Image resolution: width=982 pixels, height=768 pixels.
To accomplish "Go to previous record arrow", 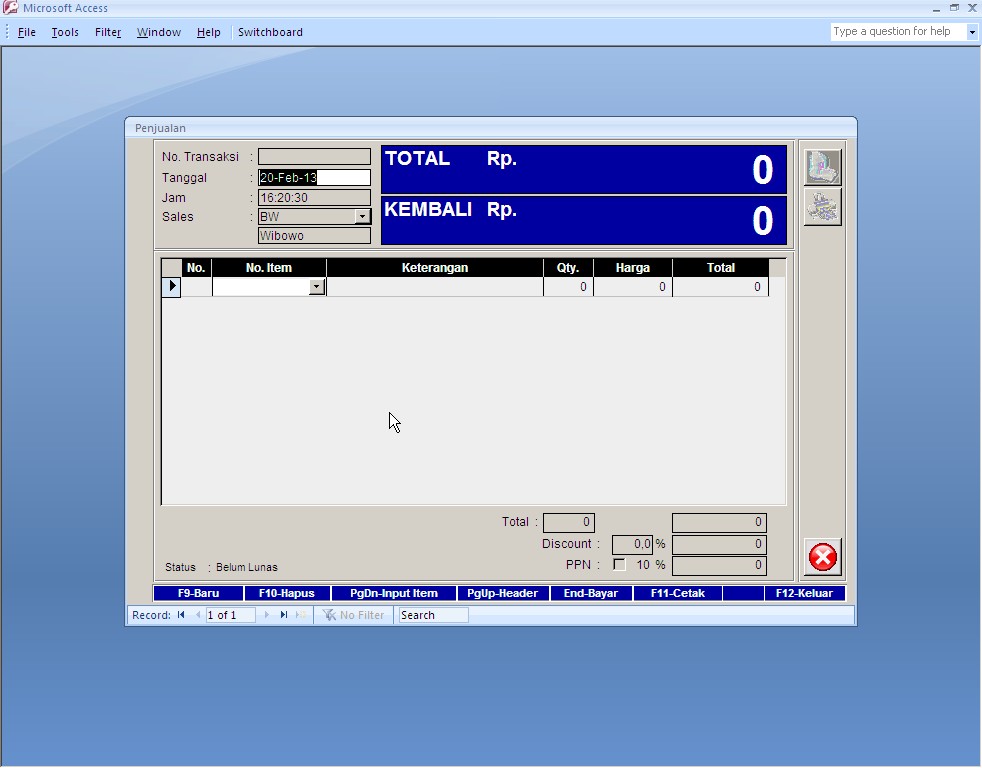I will tap(198, 615).
